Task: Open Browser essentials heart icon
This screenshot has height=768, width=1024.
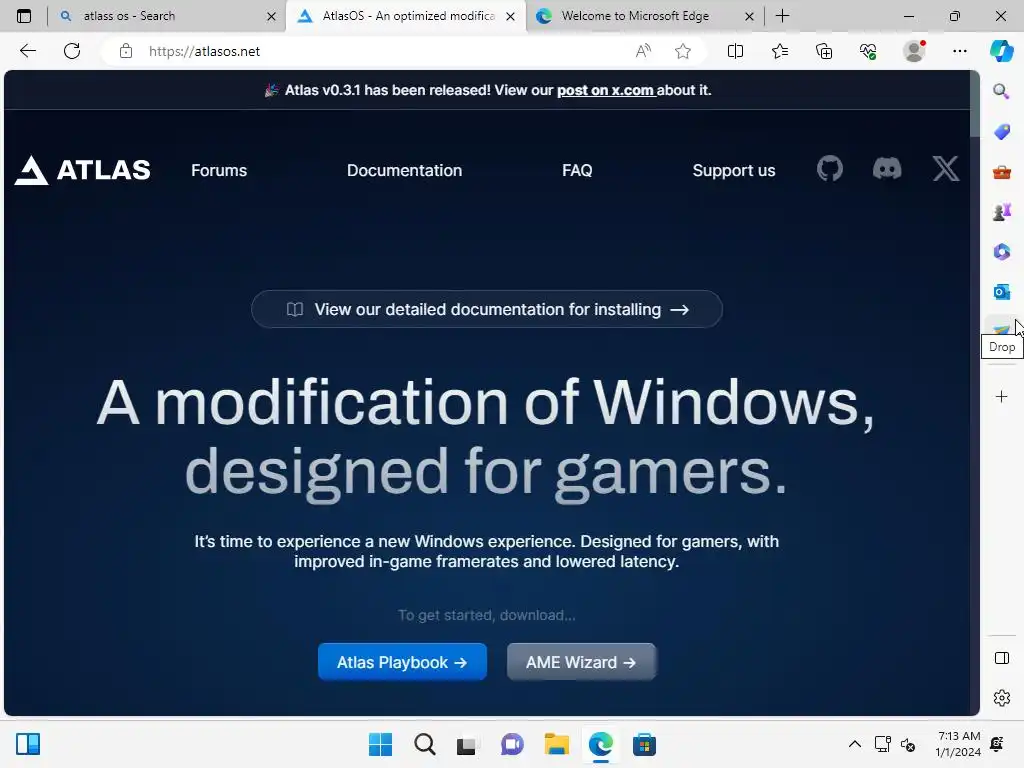Action: tap(868, 51)
